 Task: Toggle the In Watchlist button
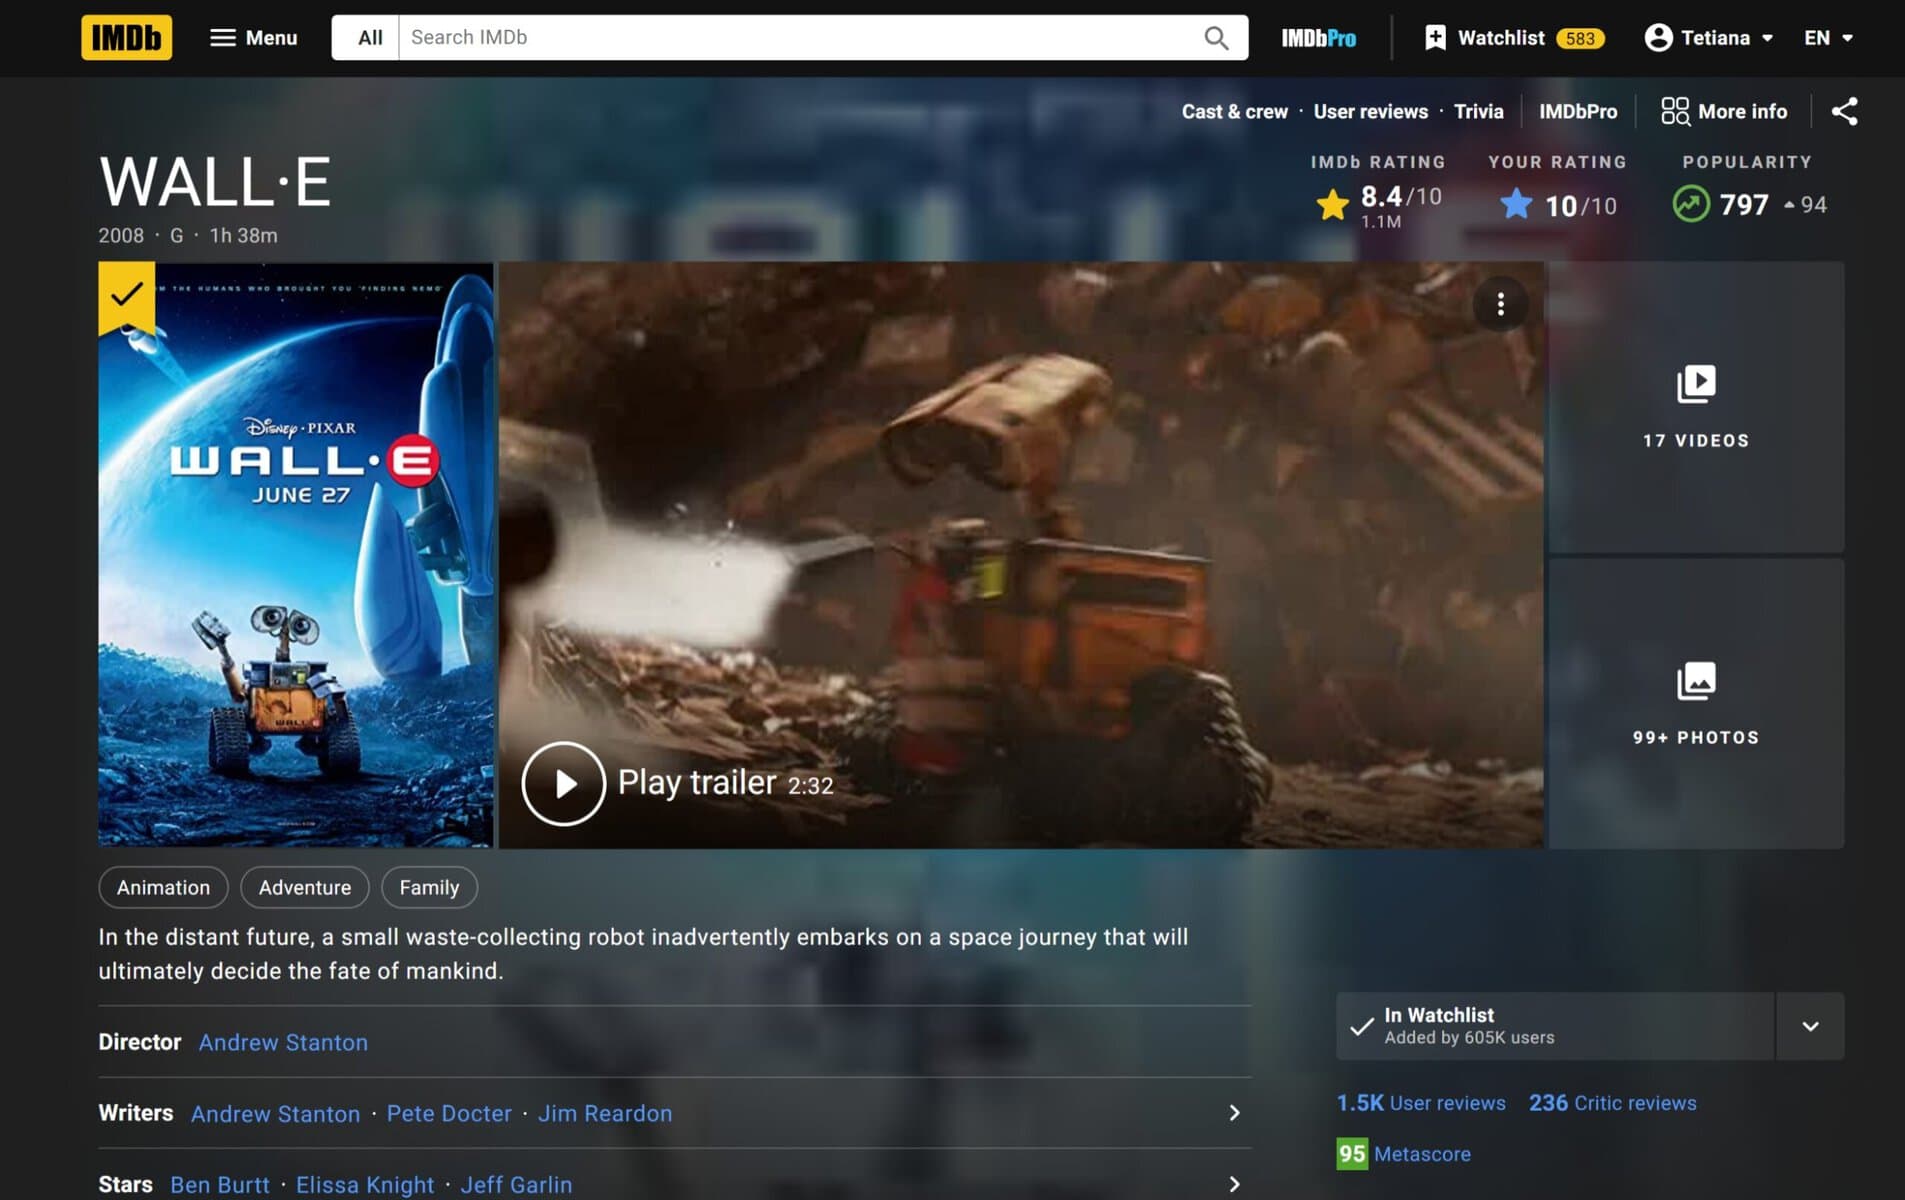coord(1554,1026)
